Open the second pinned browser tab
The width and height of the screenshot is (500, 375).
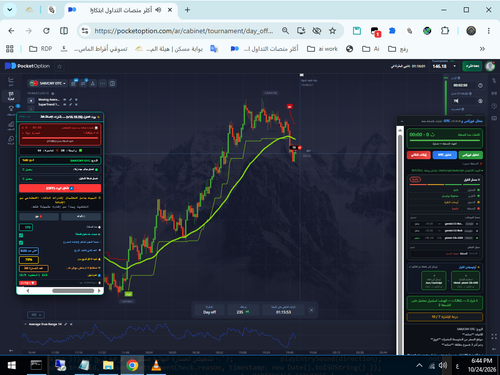click(52, 10)
